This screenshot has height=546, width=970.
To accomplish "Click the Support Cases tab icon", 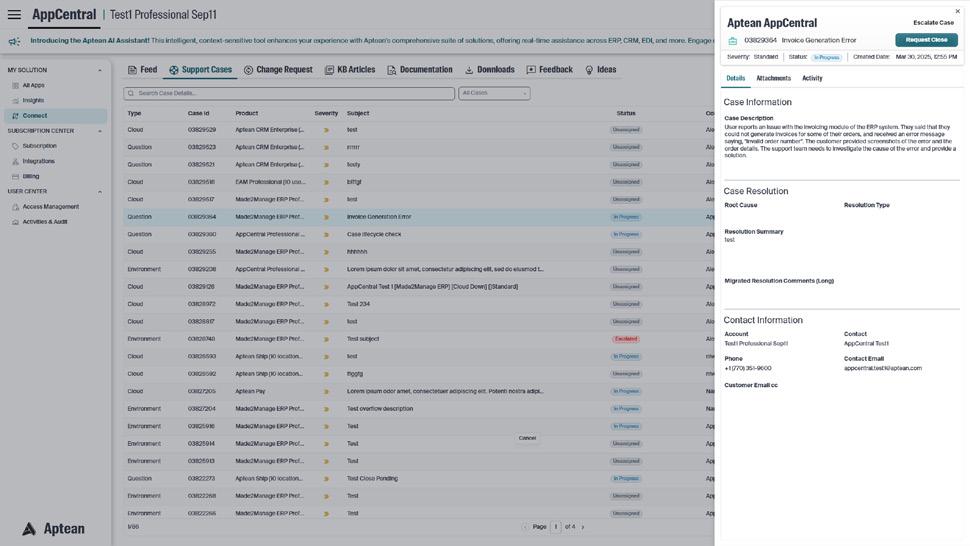I will click(174, 70).
